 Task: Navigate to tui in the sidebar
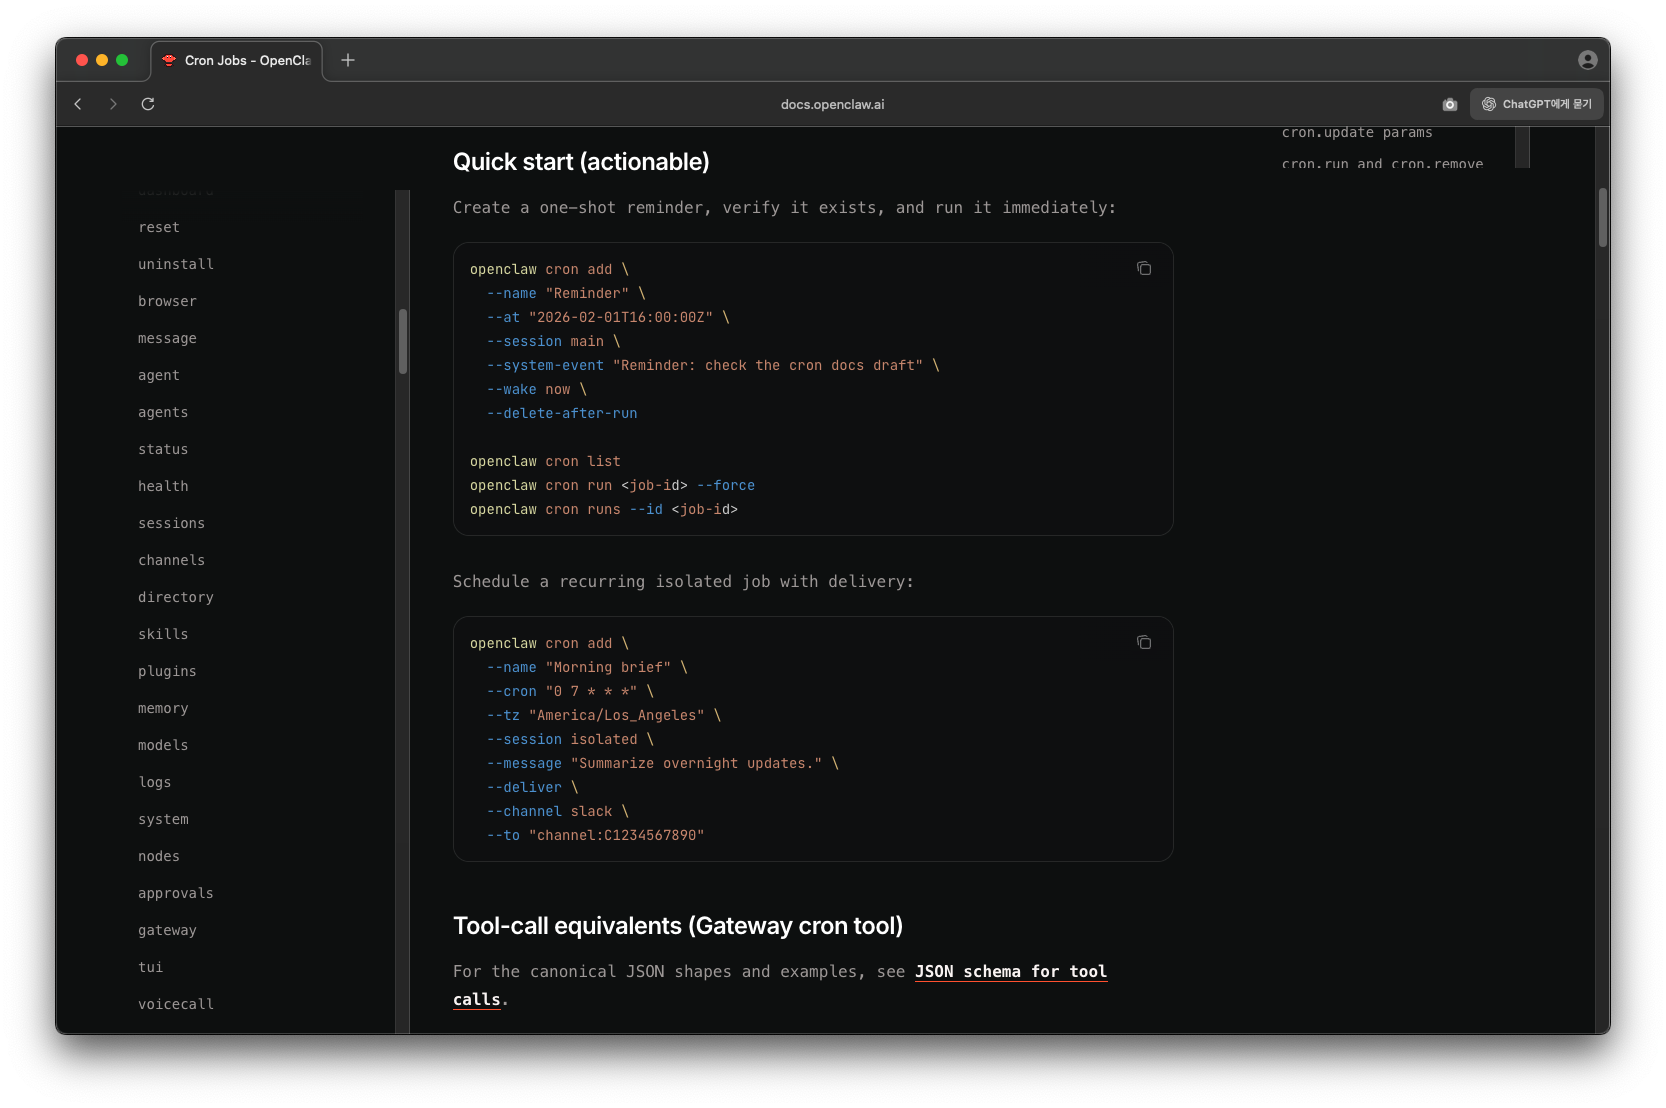(151, 967)
